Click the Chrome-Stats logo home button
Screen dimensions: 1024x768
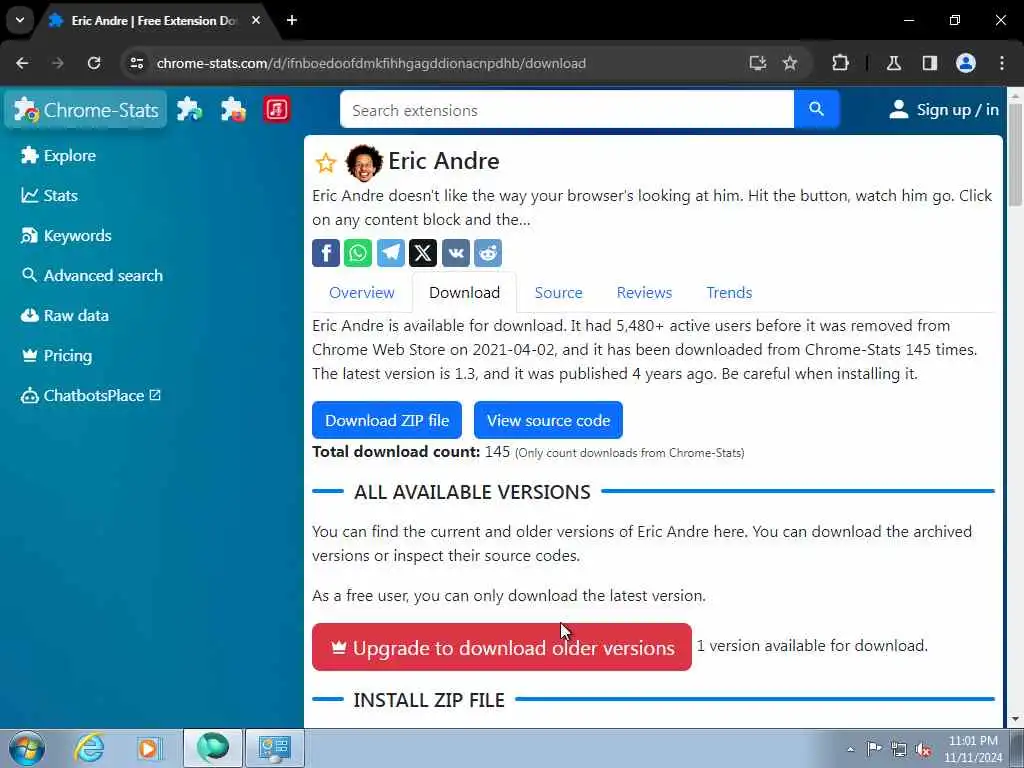pos(86,110)
